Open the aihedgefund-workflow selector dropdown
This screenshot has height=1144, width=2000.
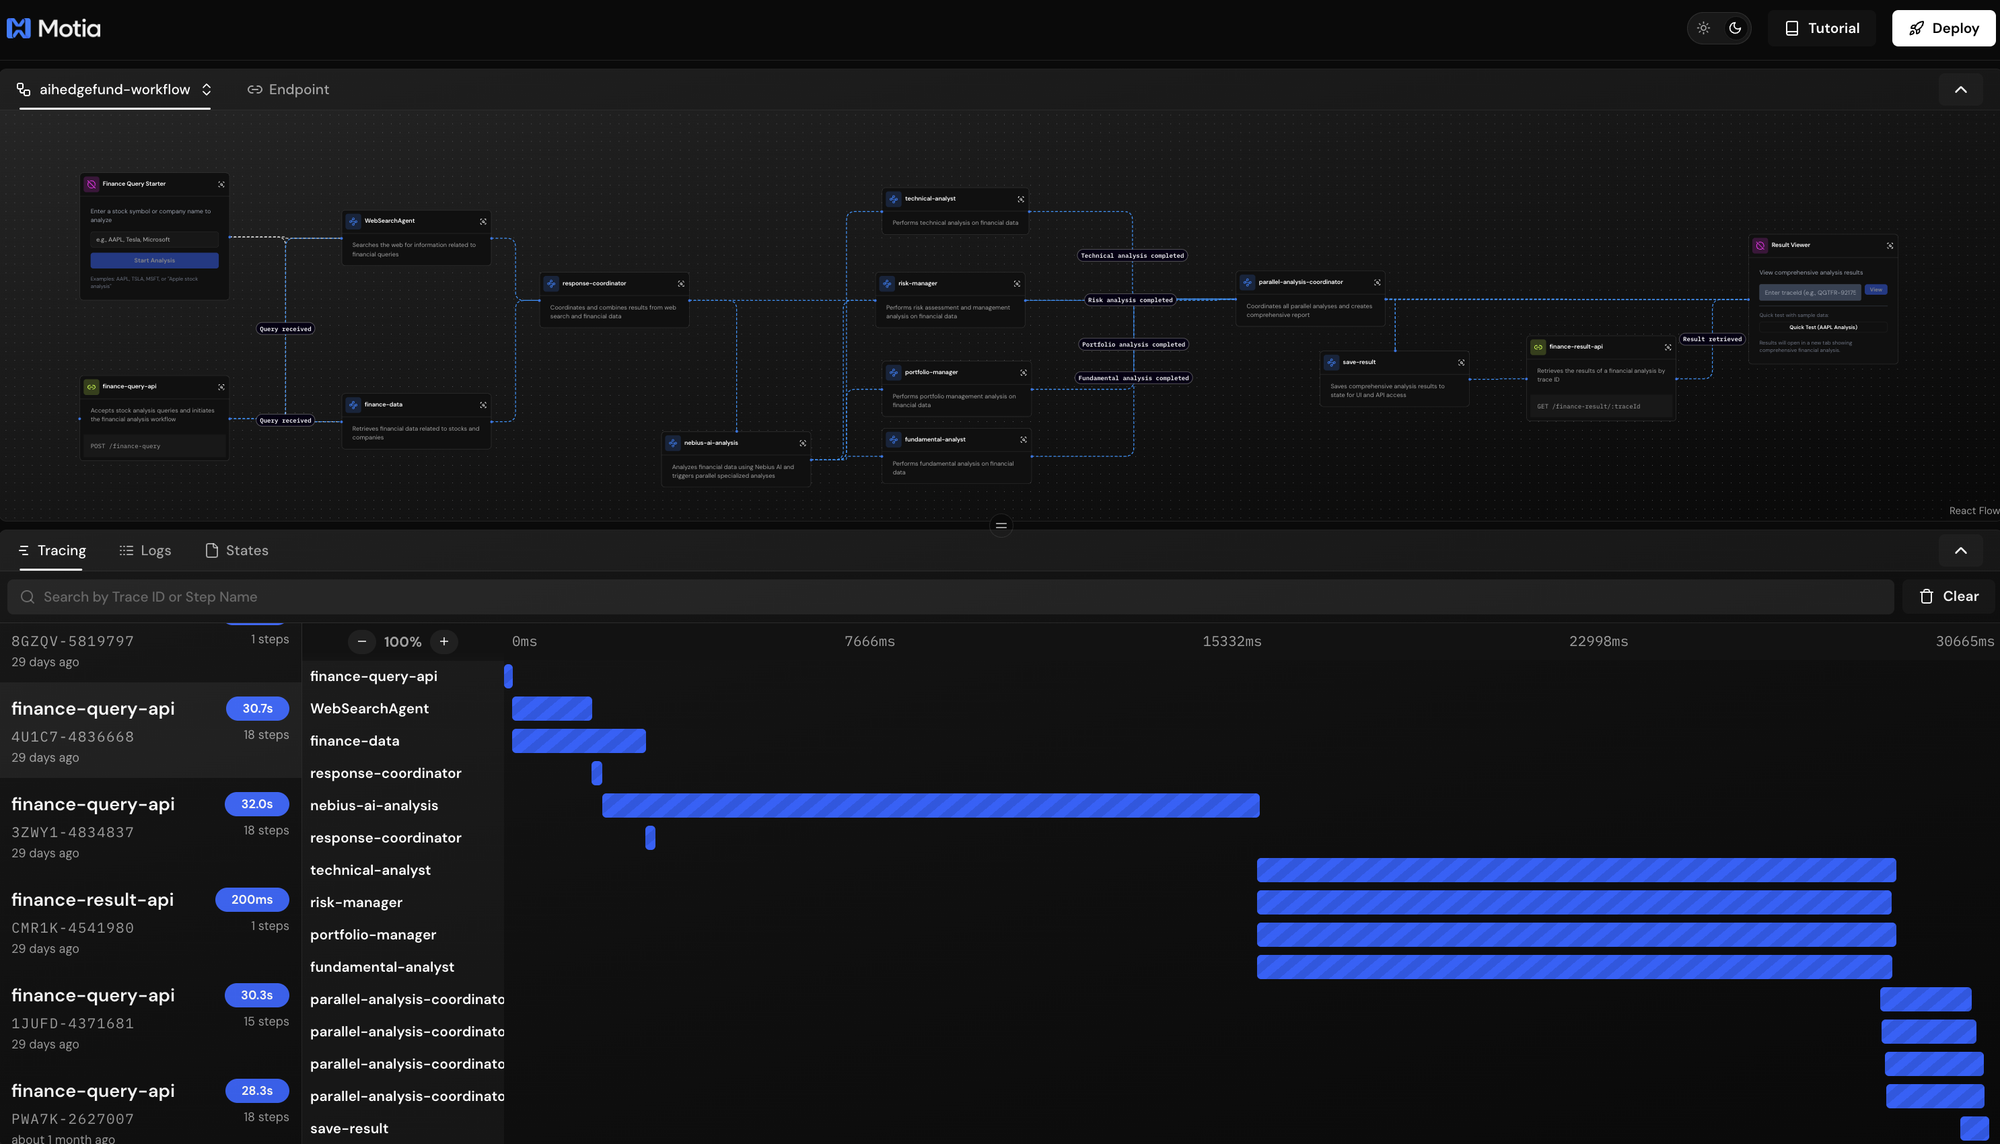pyautogui.click(x=115, y=90)
